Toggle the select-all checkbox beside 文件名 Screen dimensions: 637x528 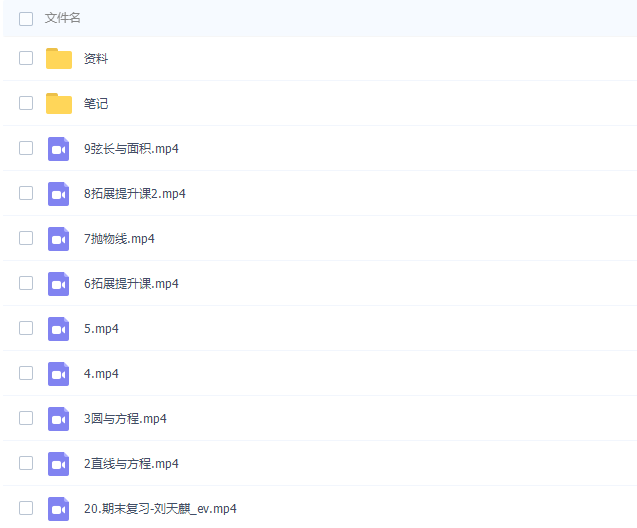coord(26,18)
